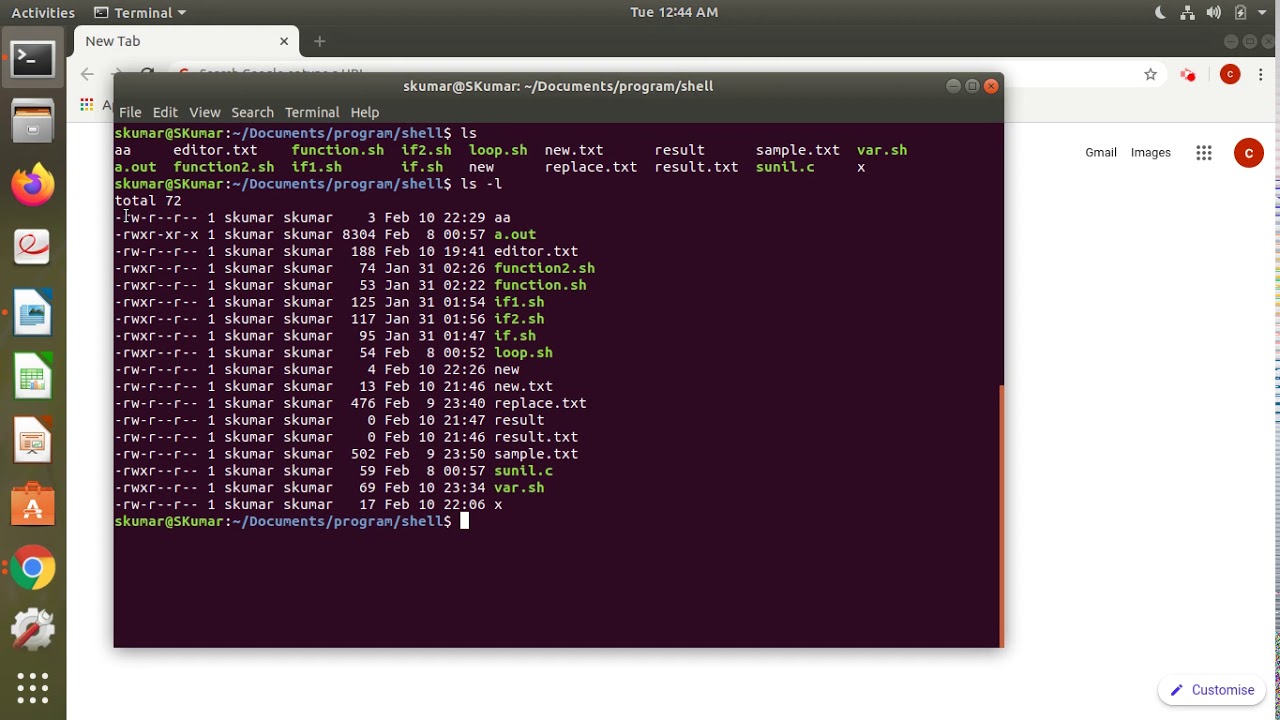Launch LibreOffice Impress from the dock
The height and width of the screenshot is (720, 1280).
tap(32, 442)
